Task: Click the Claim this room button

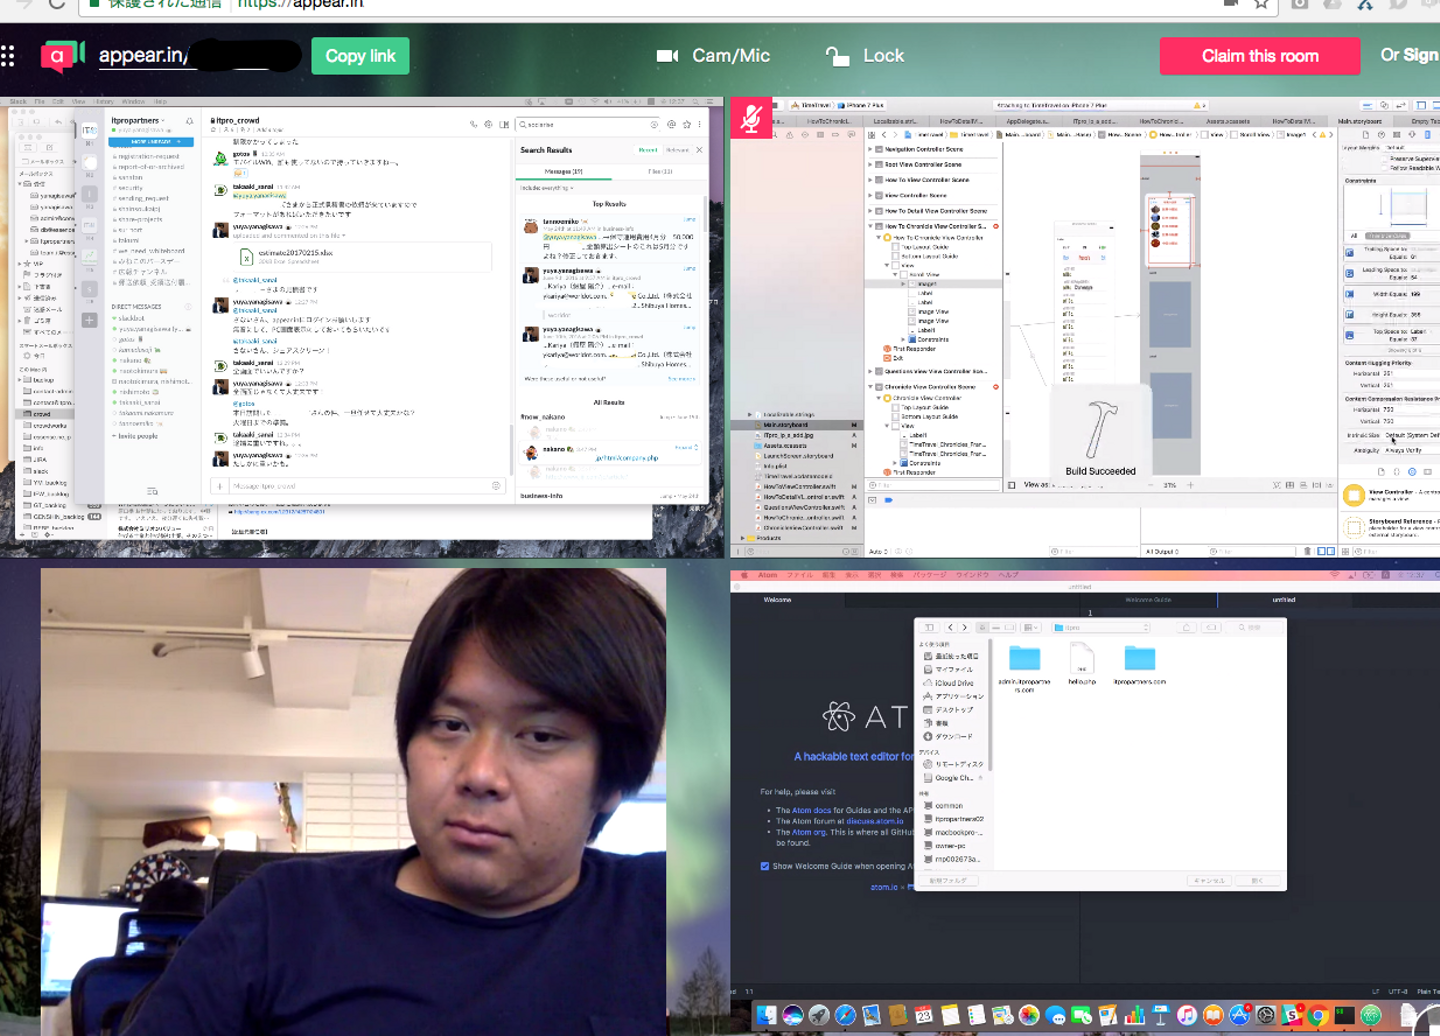Action: pos(1260,56)
